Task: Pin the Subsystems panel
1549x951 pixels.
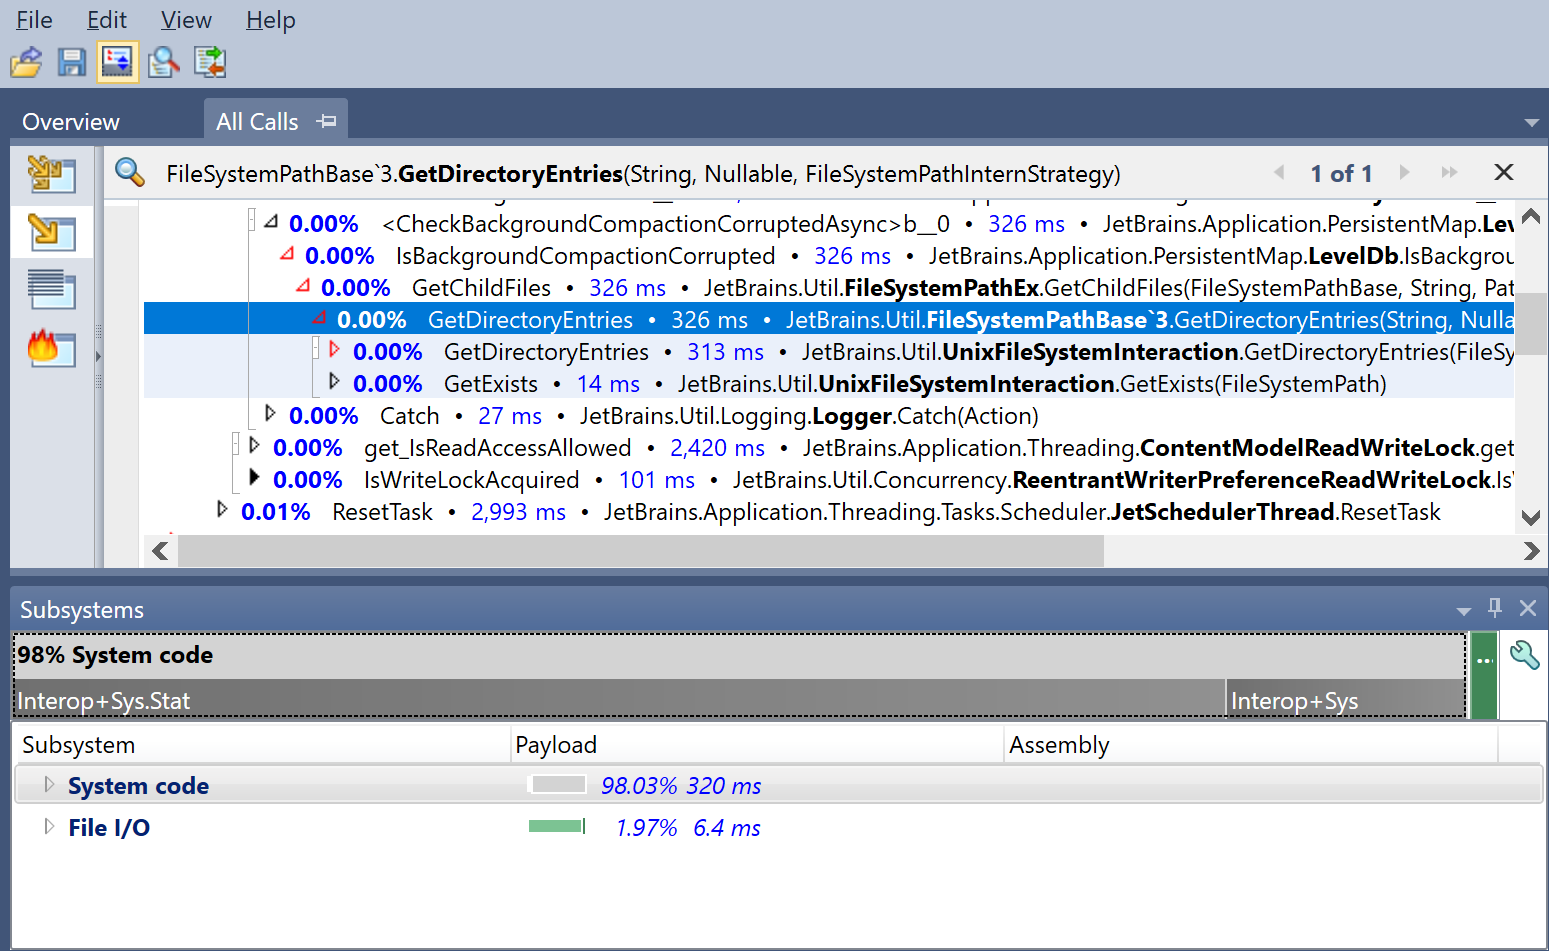Action: pyautogui.click(x=1494, y=608)
